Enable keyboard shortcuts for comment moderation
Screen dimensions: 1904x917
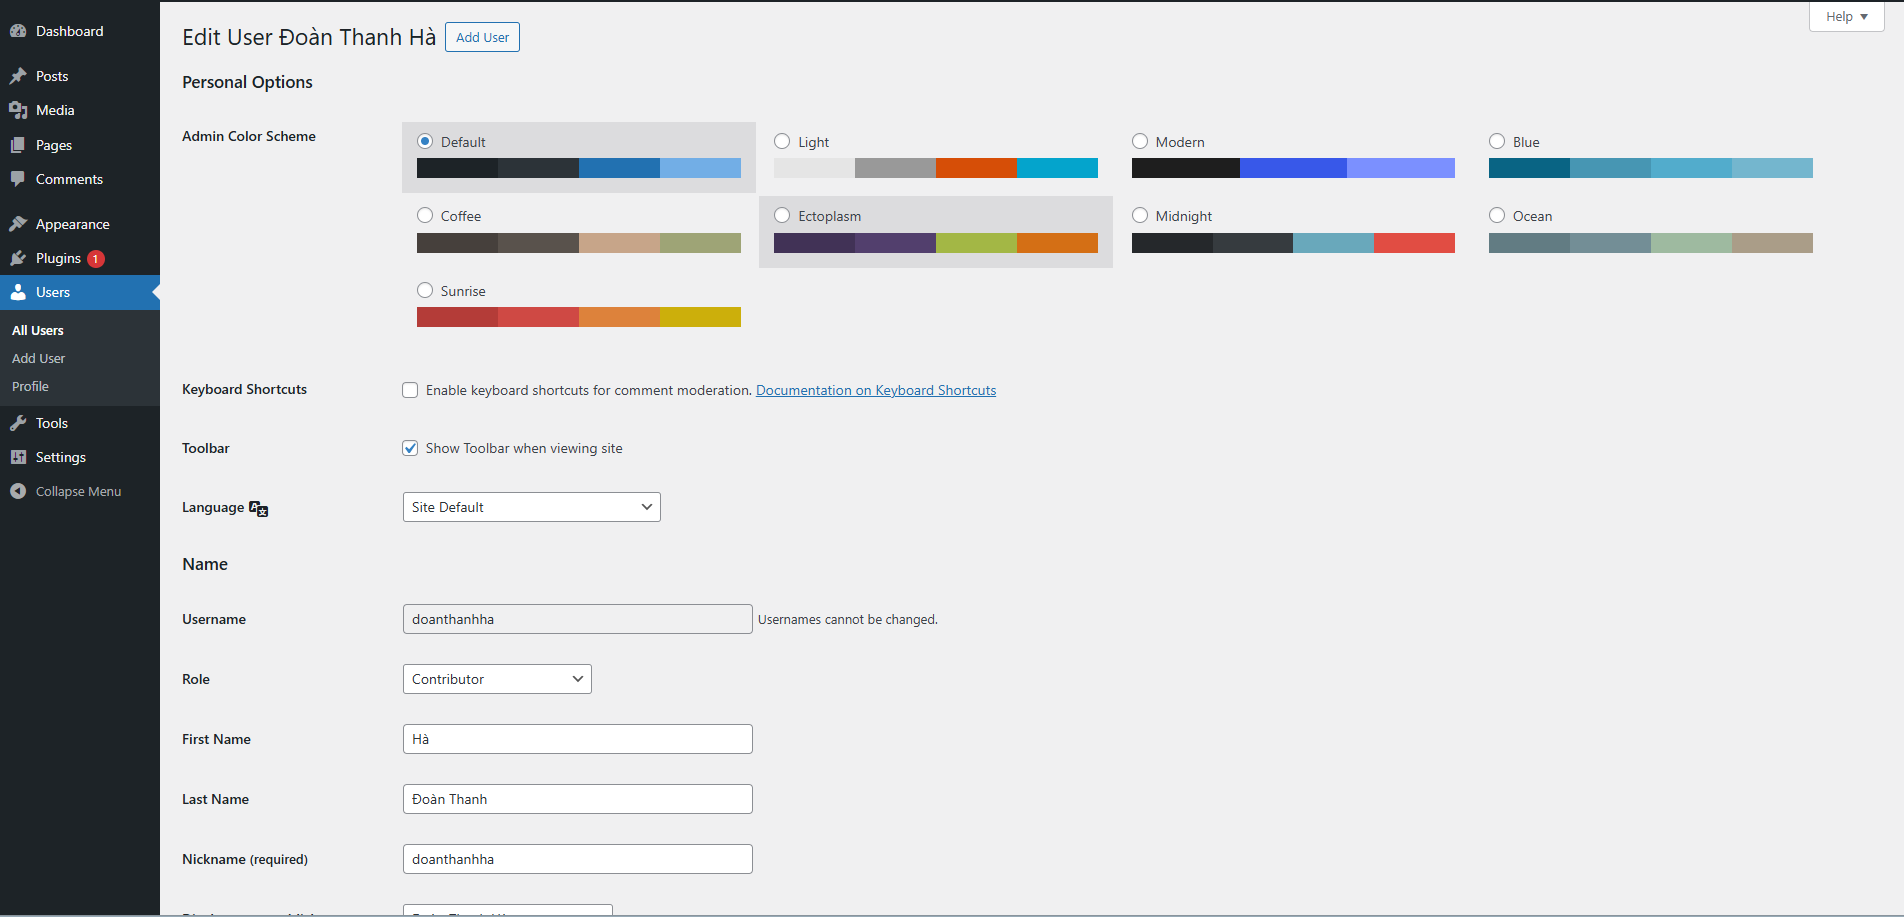[410, 390]
